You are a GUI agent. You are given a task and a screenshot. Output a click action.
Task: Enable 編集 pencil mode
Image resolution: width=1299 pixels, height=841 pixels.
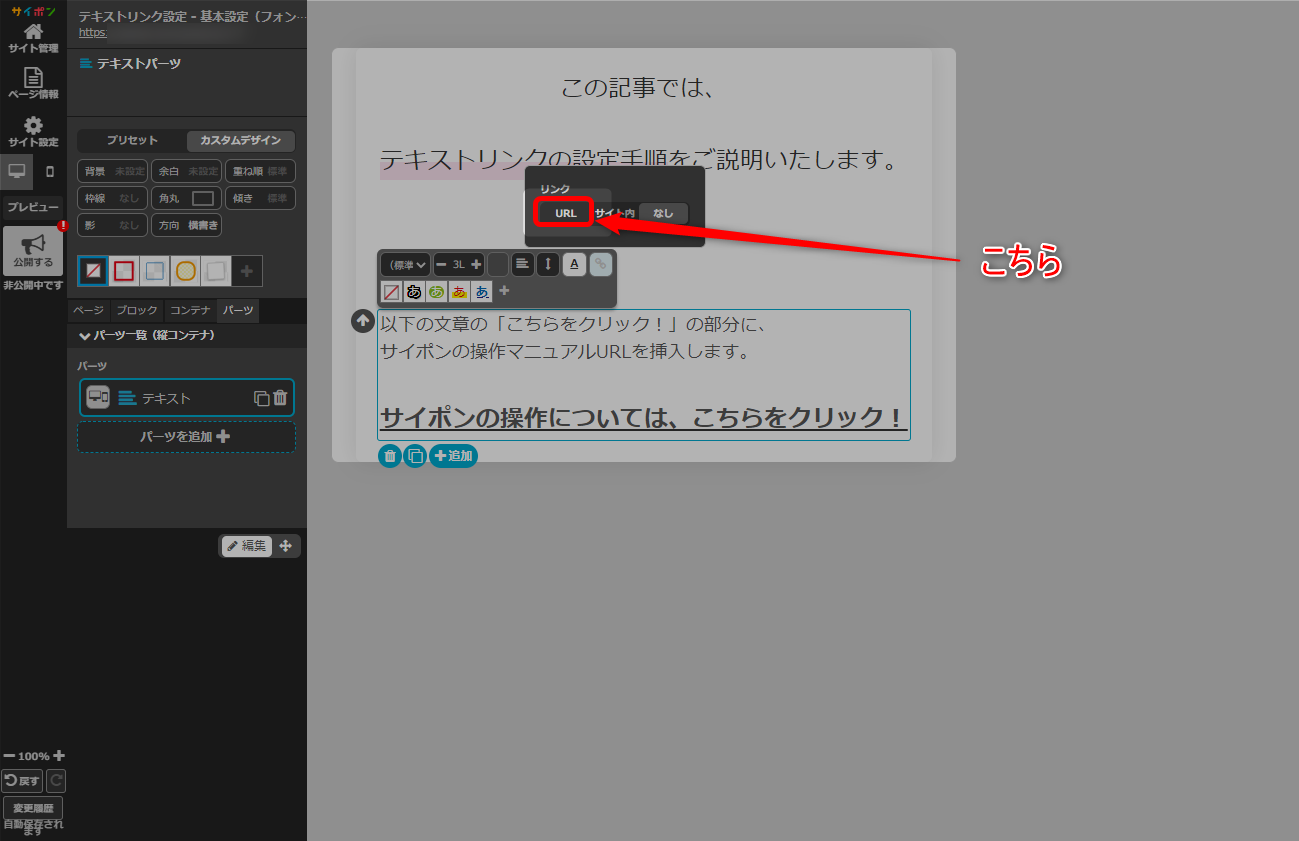(246, 546)
